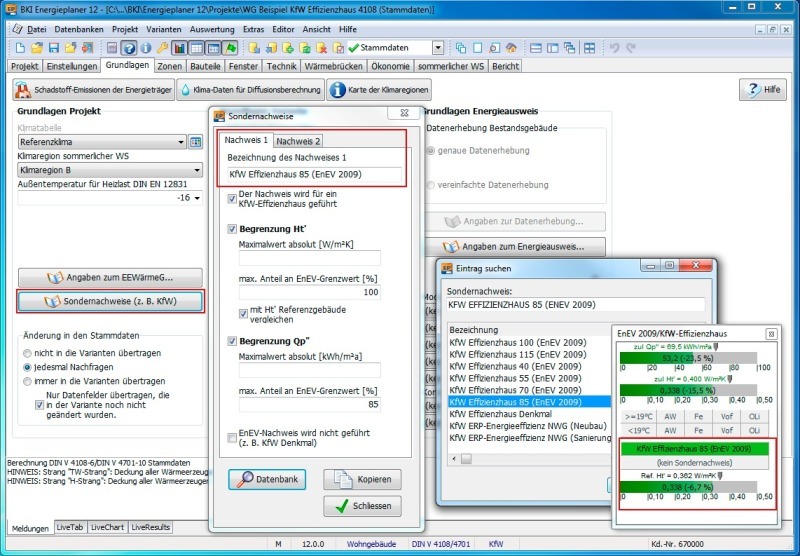
Task: Click the cascading windows icon right of Stammdaten dropdown
Action: tap(461, 48)
